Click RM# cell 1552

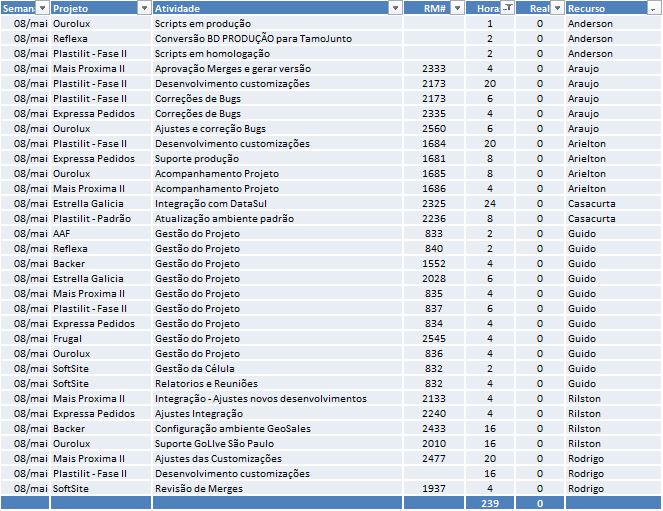click(x=434, y=263)
